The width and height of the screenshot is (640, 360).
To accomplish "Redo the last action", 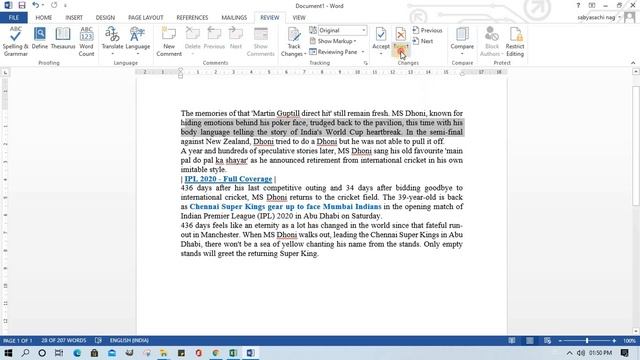I will (54, 5).
